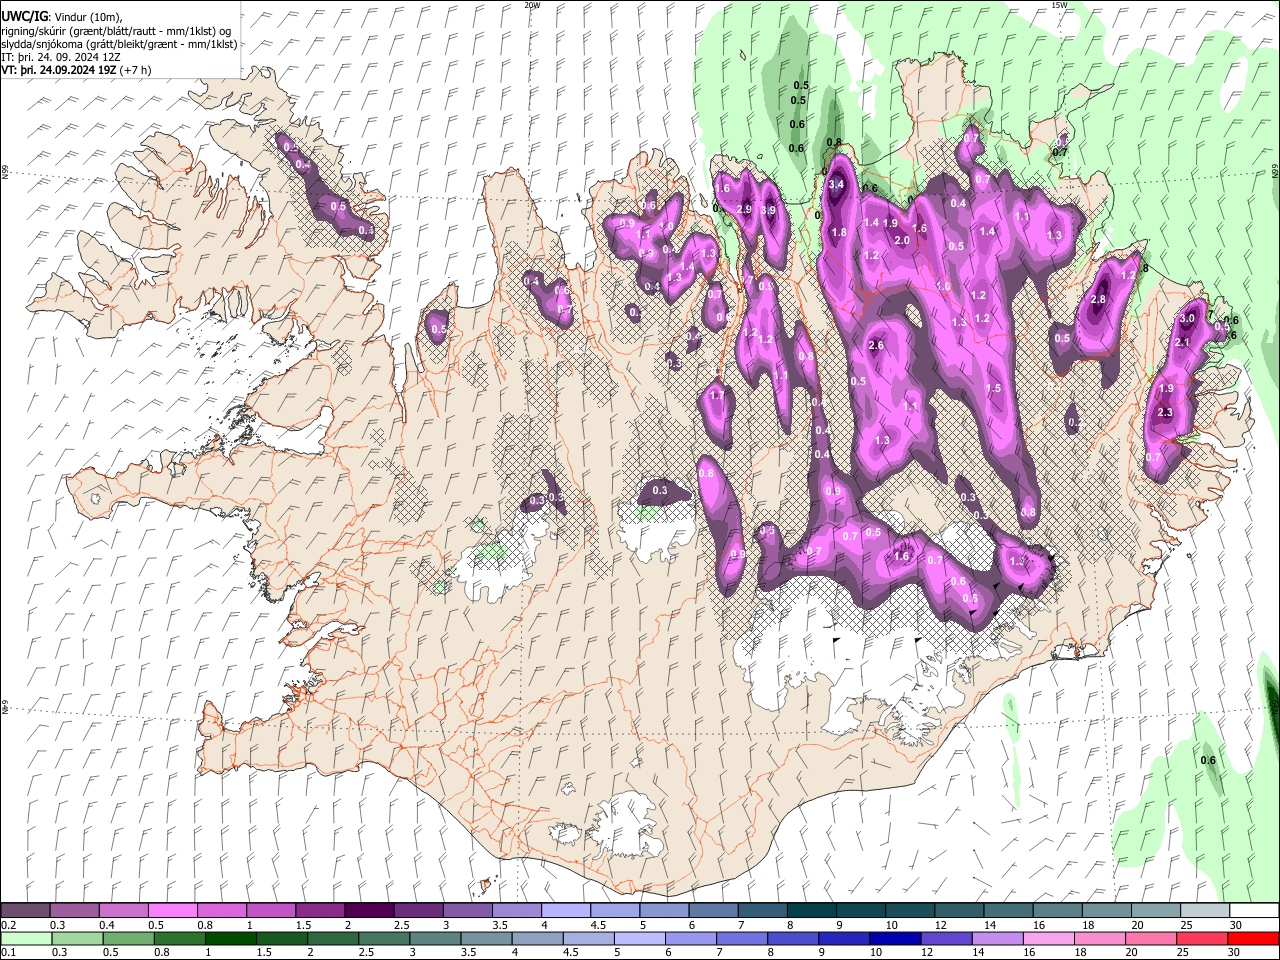
Task: Click the 20W longitude label
Action: (x=532, y=5)
